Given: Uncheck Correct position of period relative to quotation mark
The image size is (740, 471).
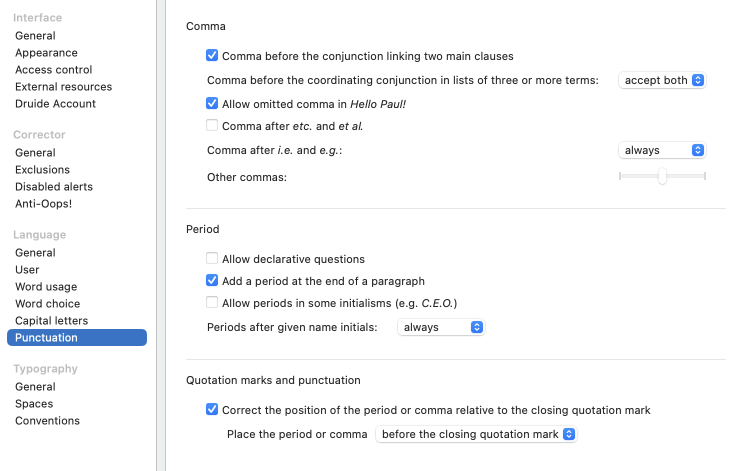Looking at the screenshot, I should coord(212,410).
